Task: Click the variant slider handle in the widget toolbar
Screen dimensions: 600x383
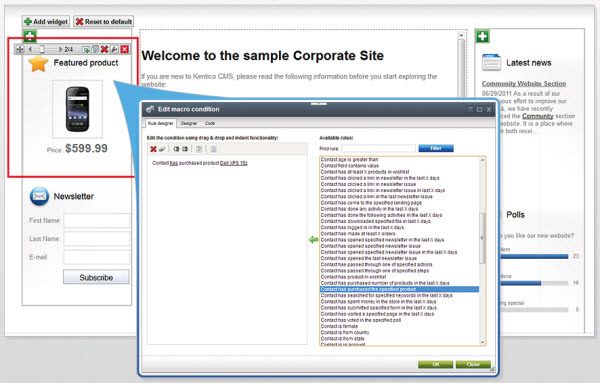Action: [x=42, y=49]
